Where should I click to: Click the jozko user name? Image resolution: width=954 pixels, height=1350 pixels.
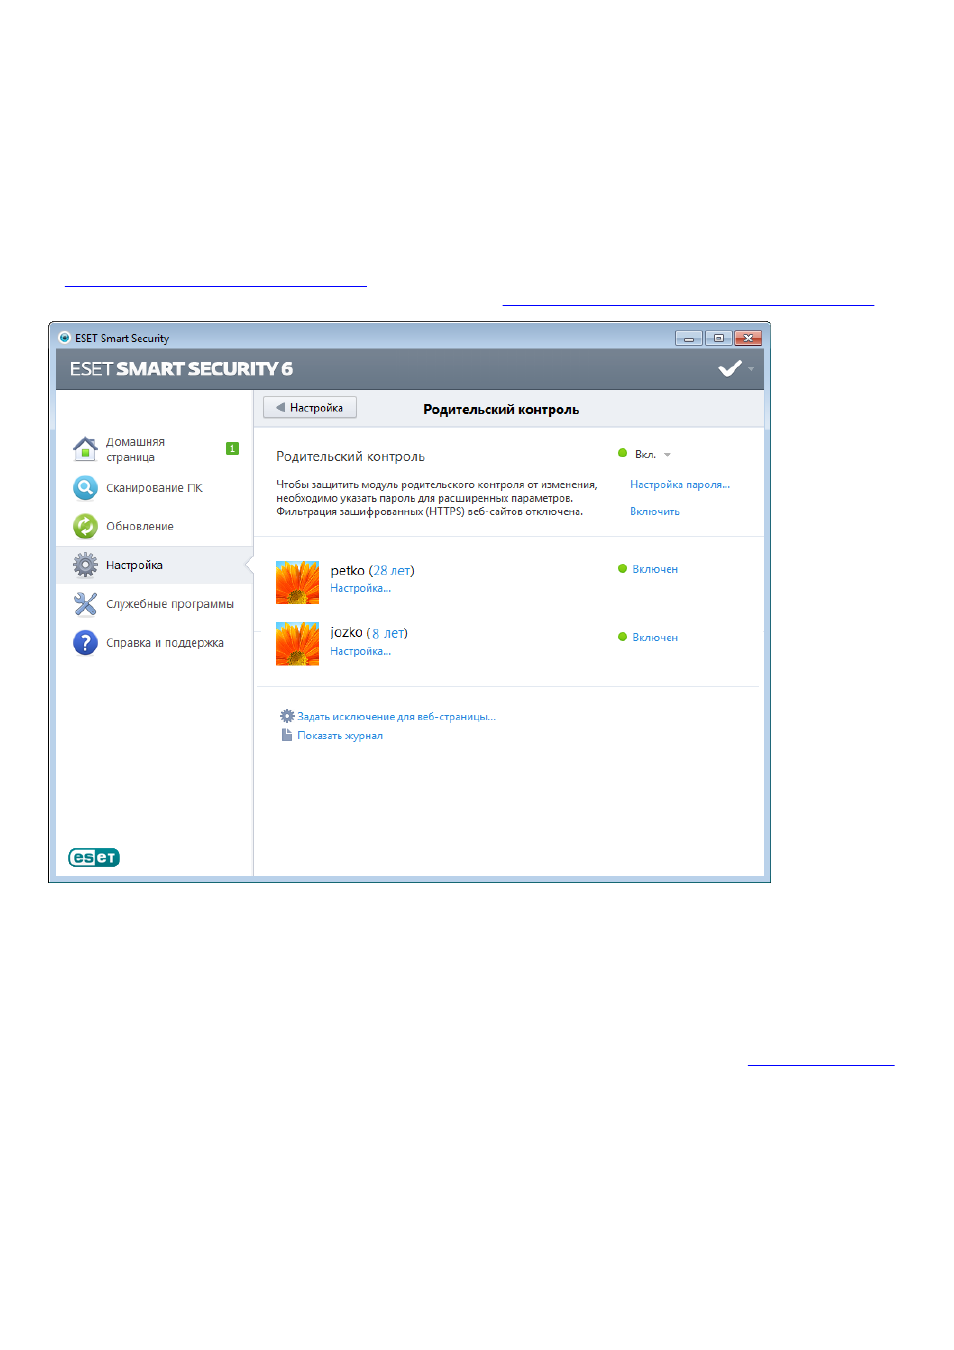tap(347, 633)
